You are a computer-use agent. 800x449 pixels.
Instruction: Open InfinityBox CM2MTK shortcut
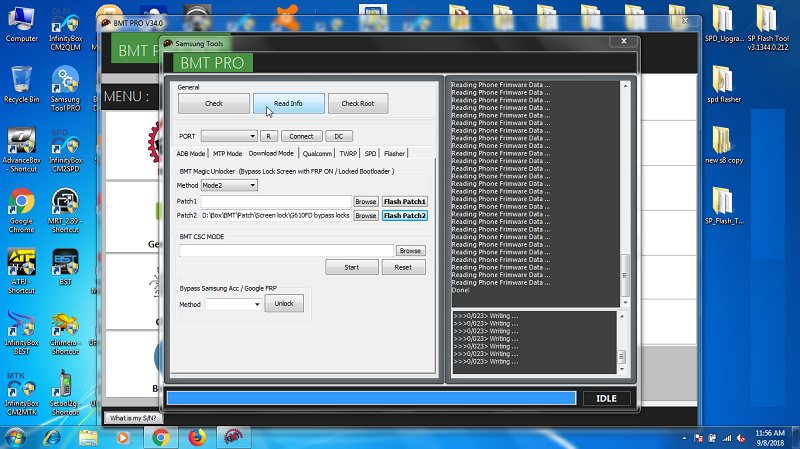point(21,393)
